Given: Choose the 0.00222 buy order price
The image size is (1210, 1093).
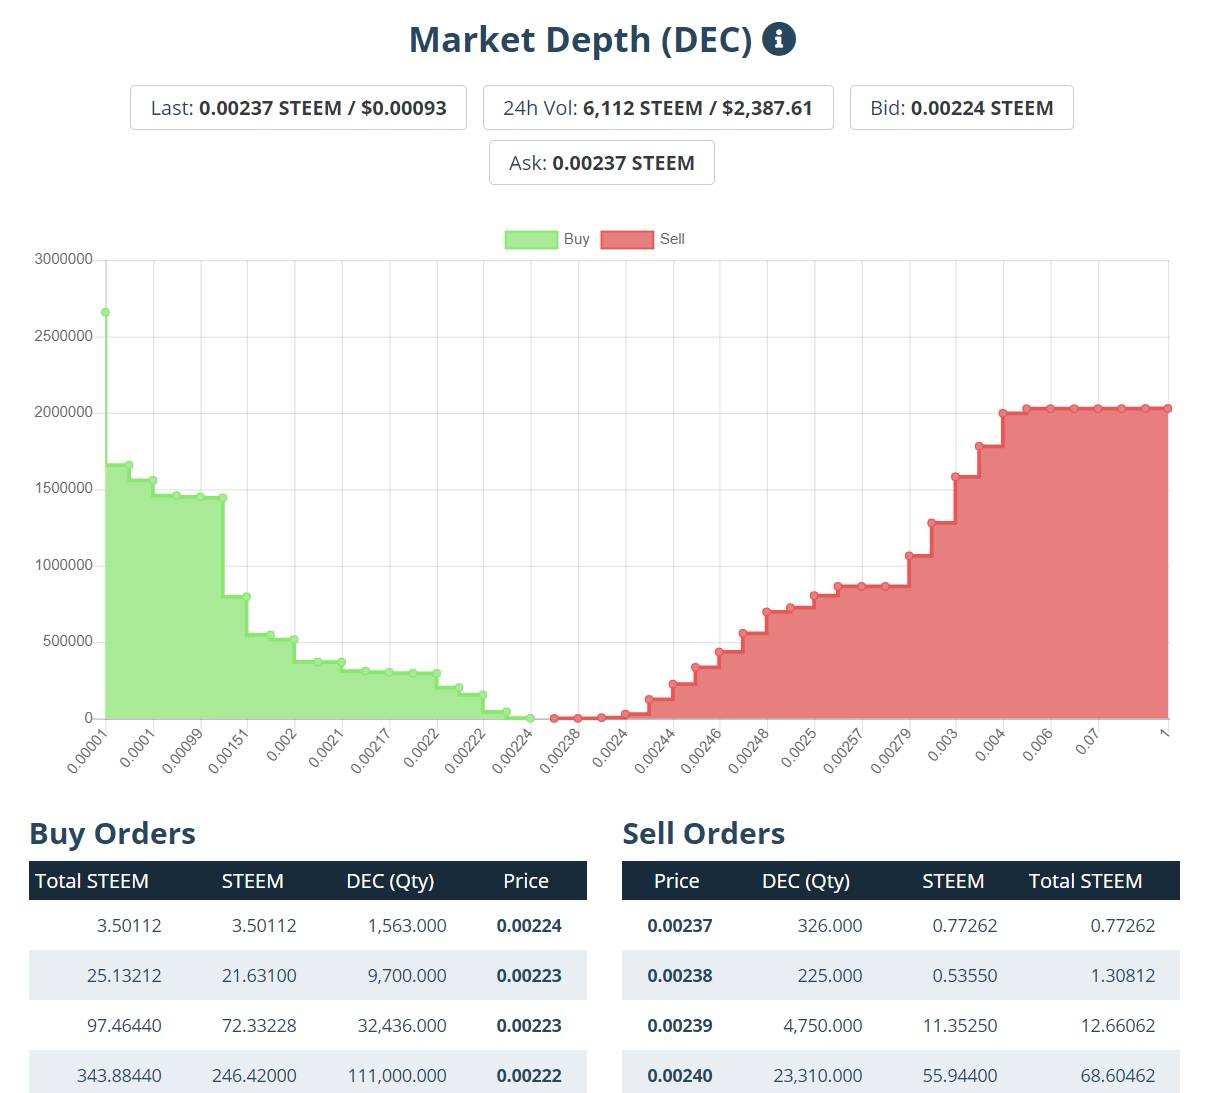Looking at the screenshot, I should pos(529,1076).
